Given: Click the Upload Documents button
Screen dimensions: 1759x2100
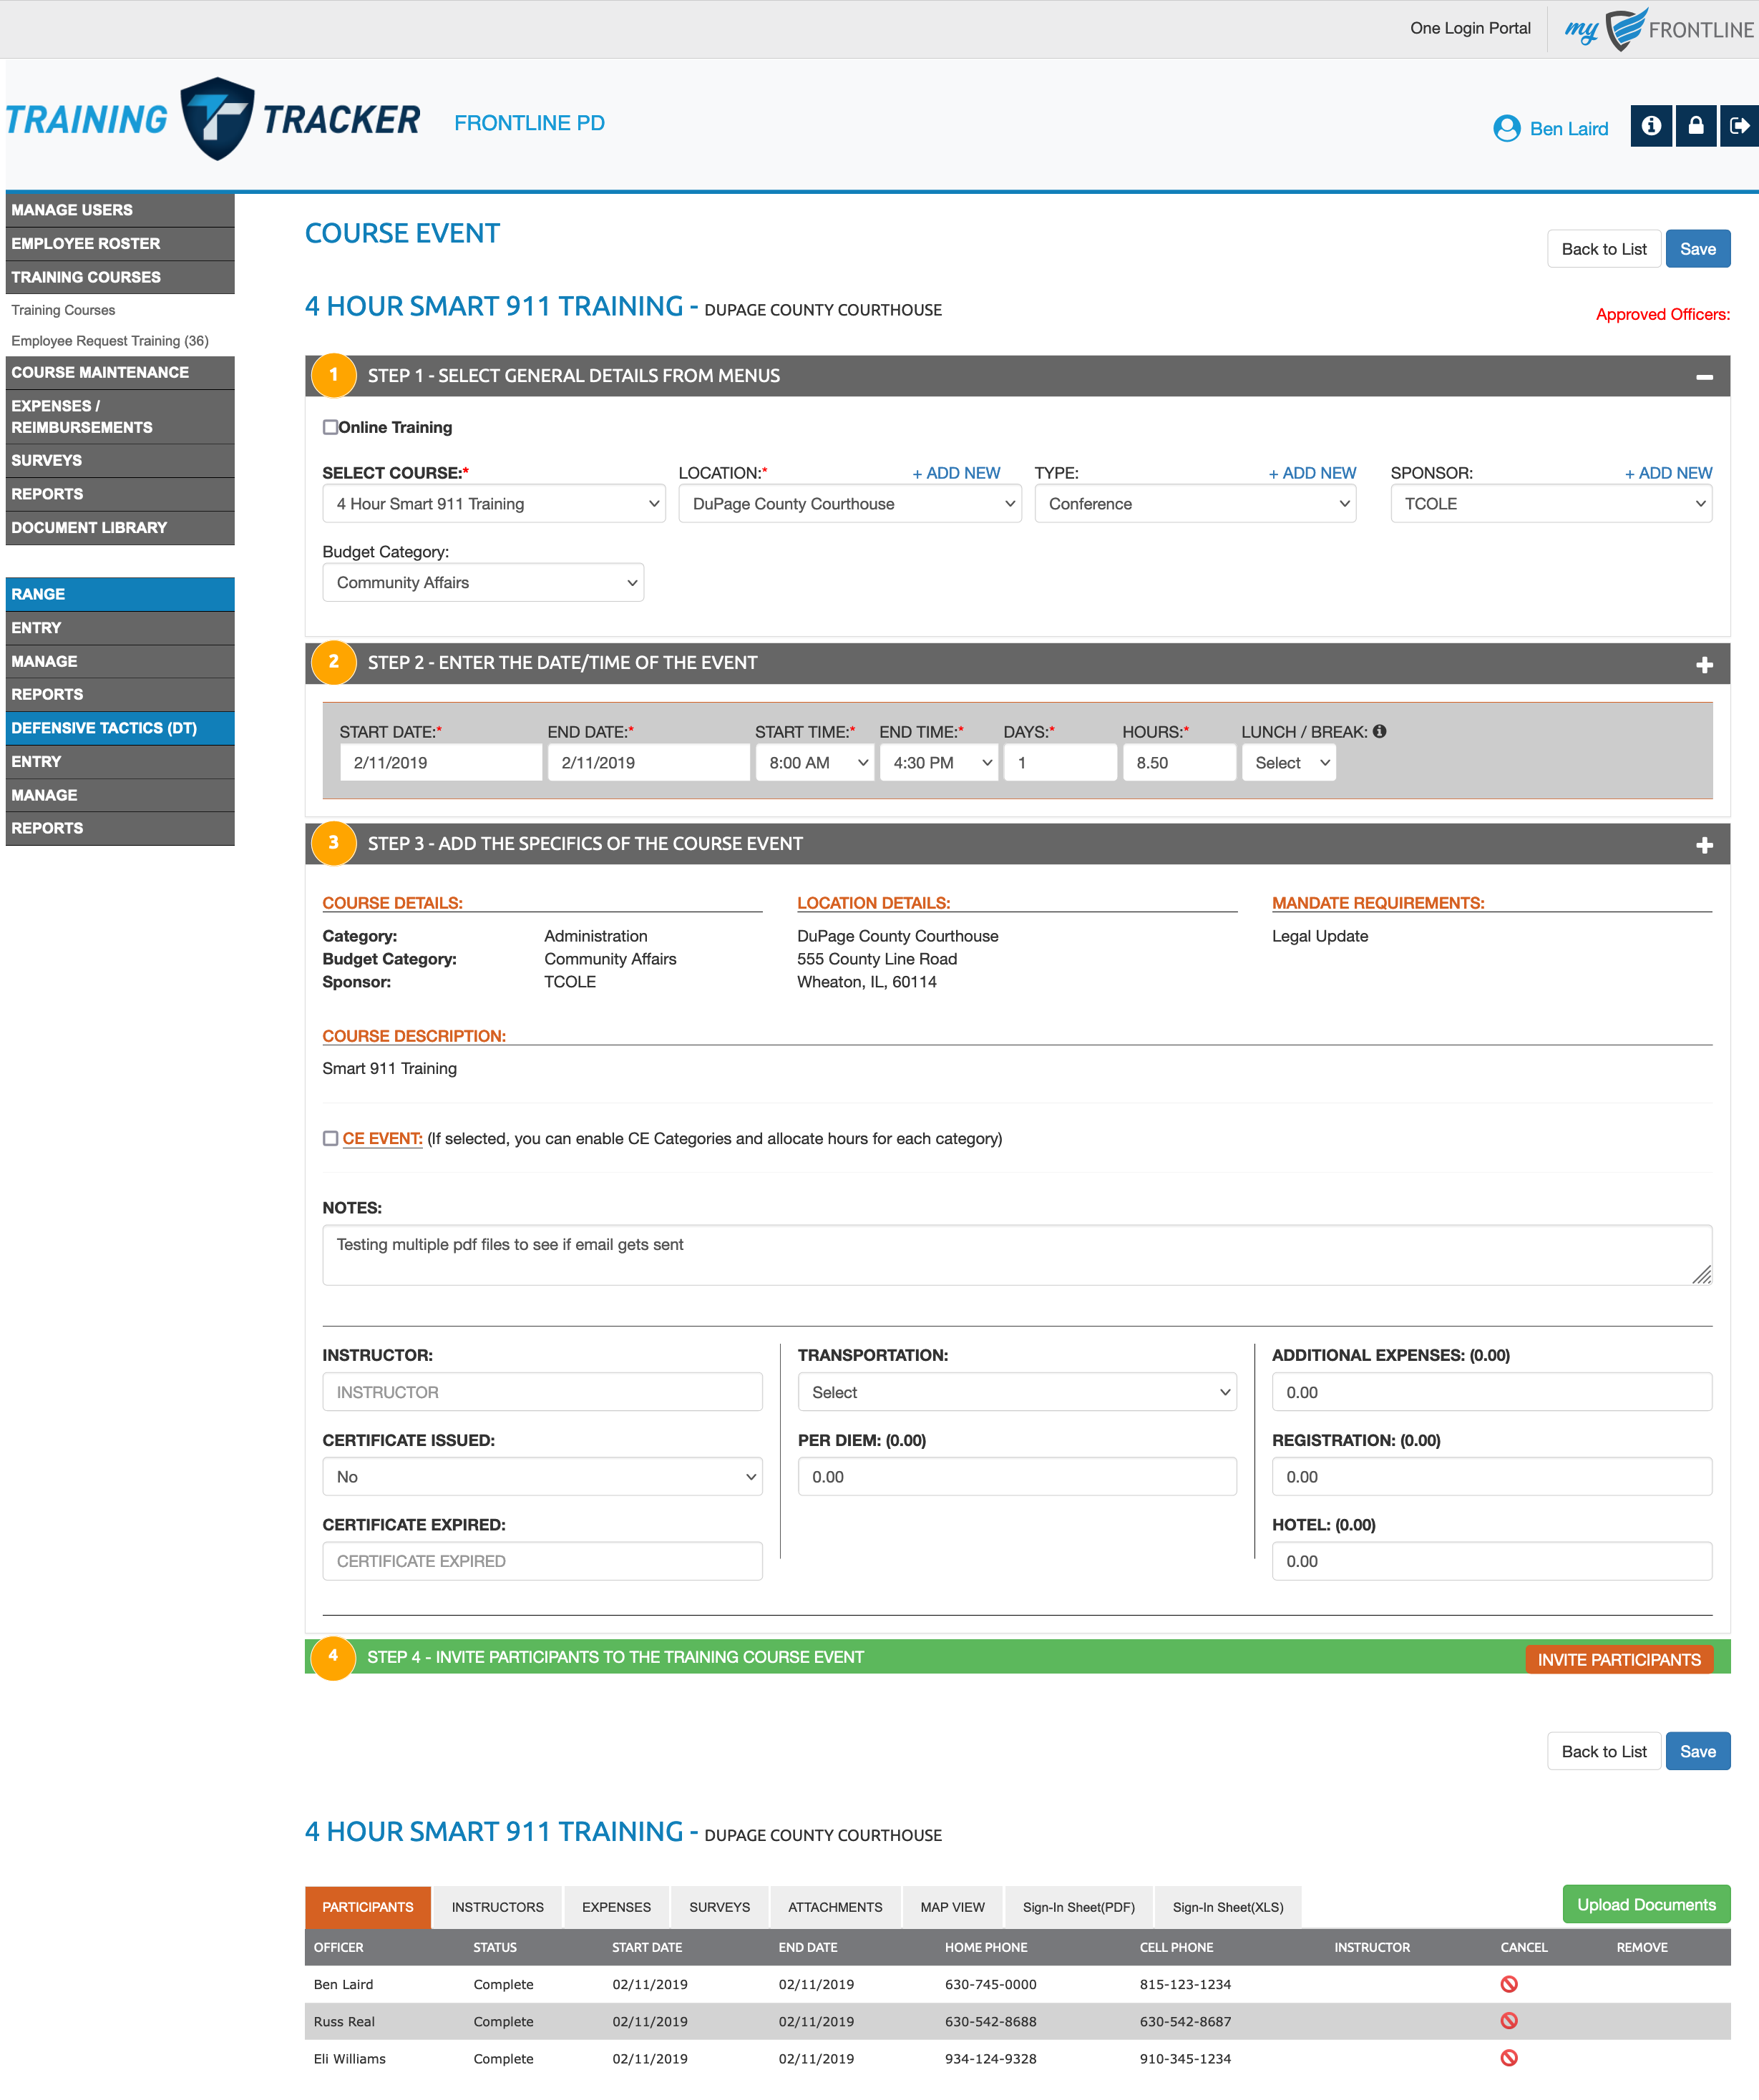Looking at the screenshot, I should (1646, 1904).
